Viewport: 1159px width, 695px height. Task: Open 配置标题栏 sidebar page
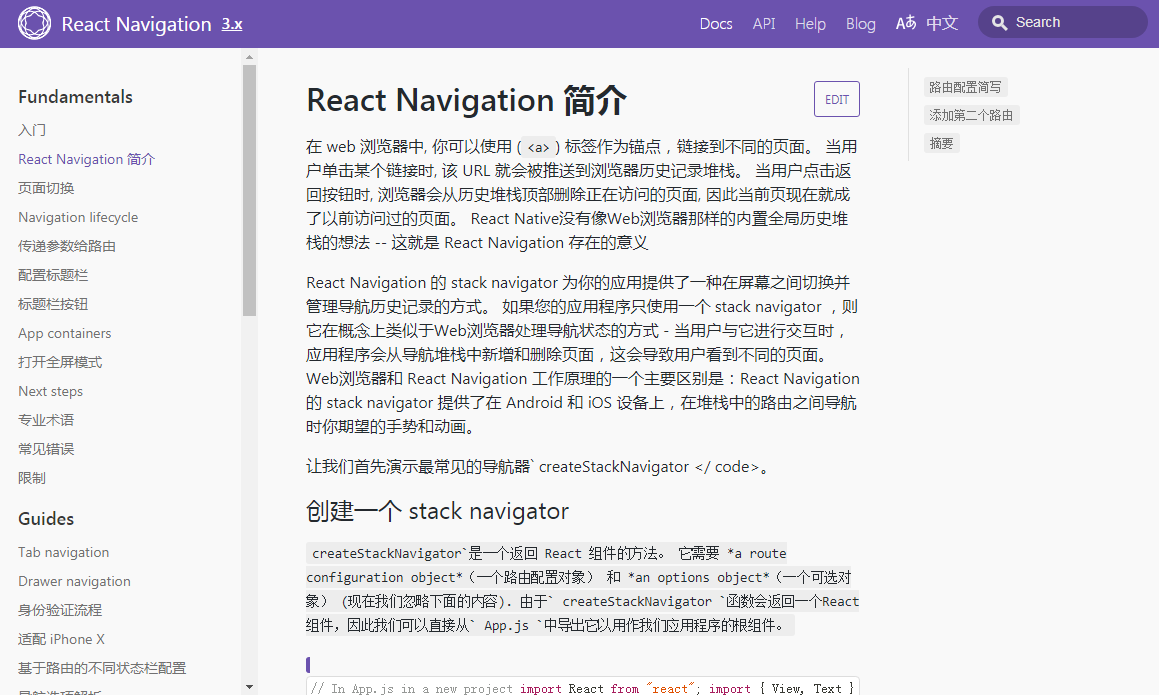(x=53, y=275)
